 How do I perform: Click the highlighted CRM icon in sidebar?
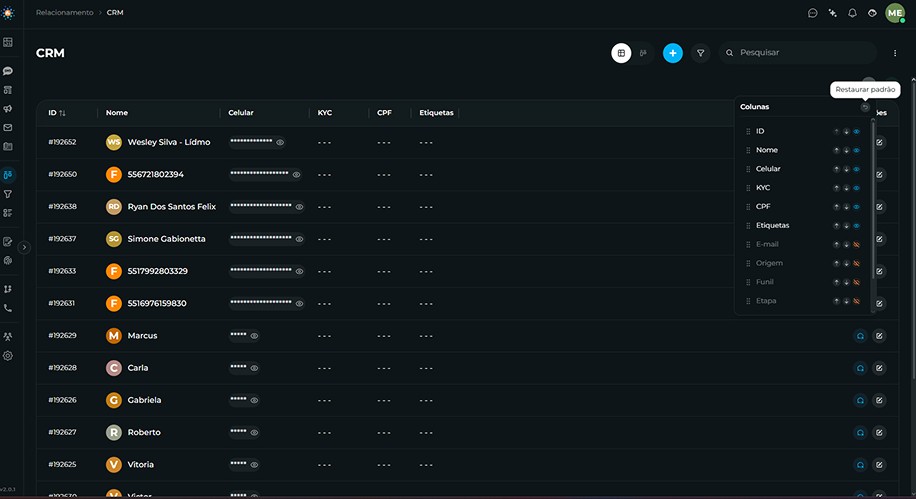(x=8, y=175)
